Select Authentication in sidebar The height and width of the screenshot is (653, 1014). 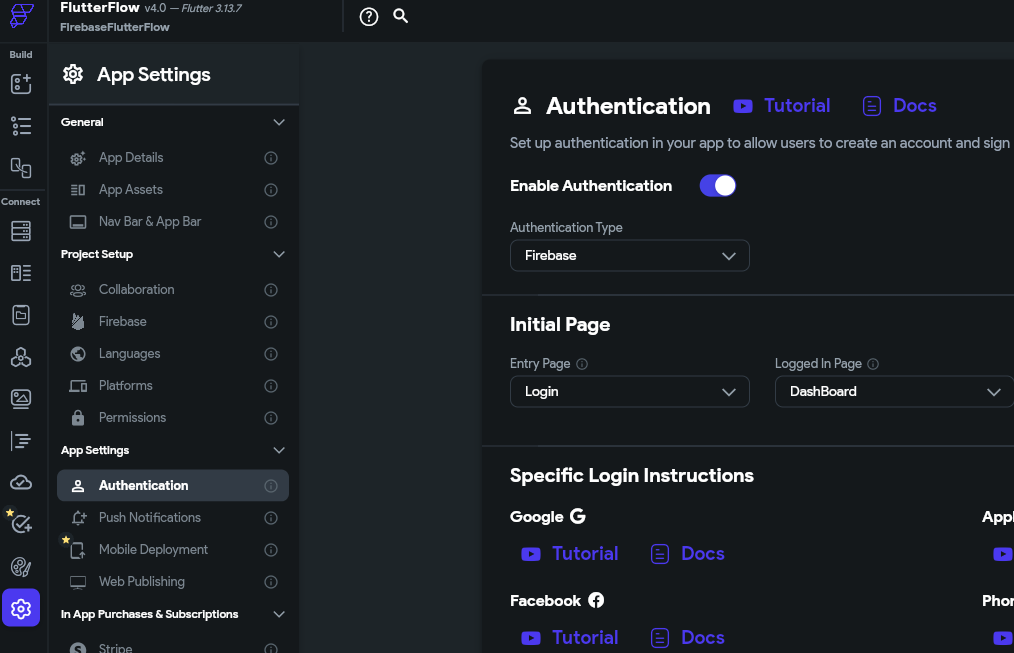pos(173,486)
